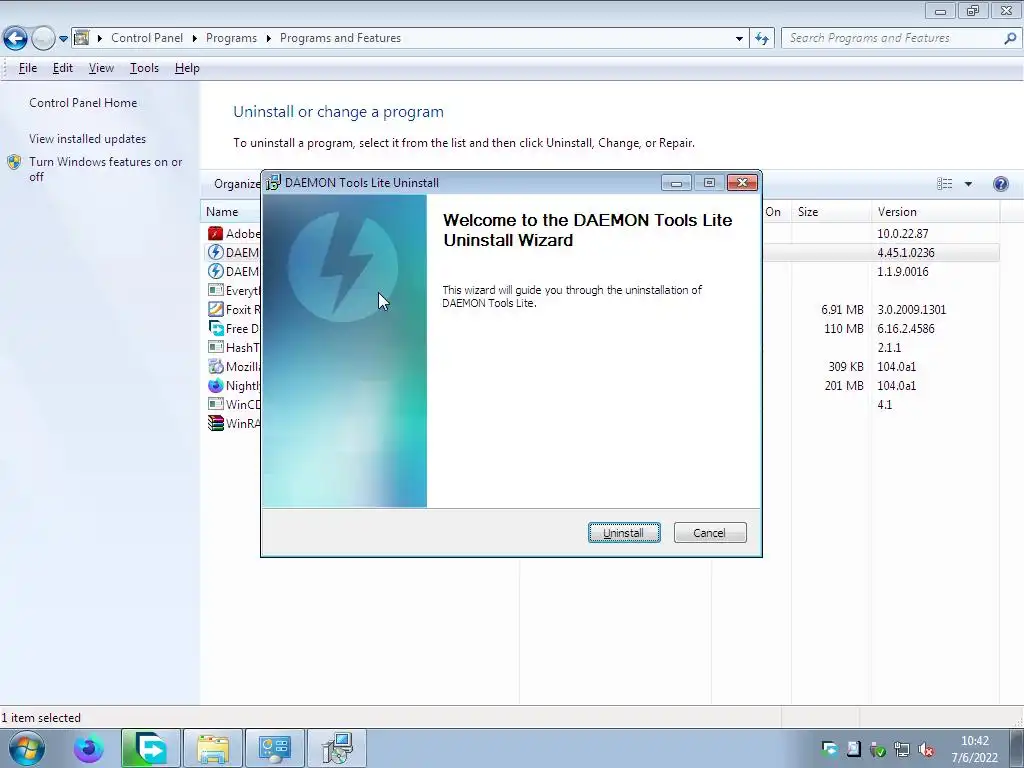The height and width of the screenshot is (768, 1024).
Task: Select the WinCD program icon
Action: pyautogui.click(x=216, y=404)
